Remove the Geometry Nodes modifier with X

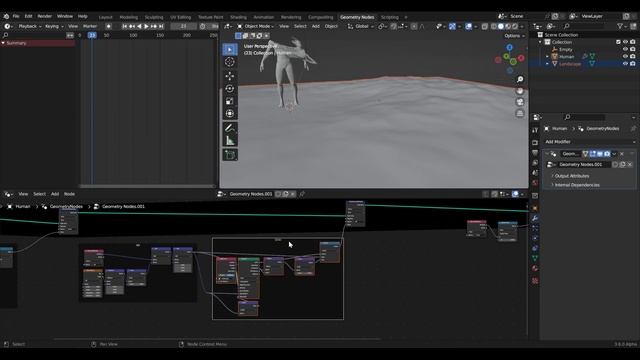click(622, 154)
